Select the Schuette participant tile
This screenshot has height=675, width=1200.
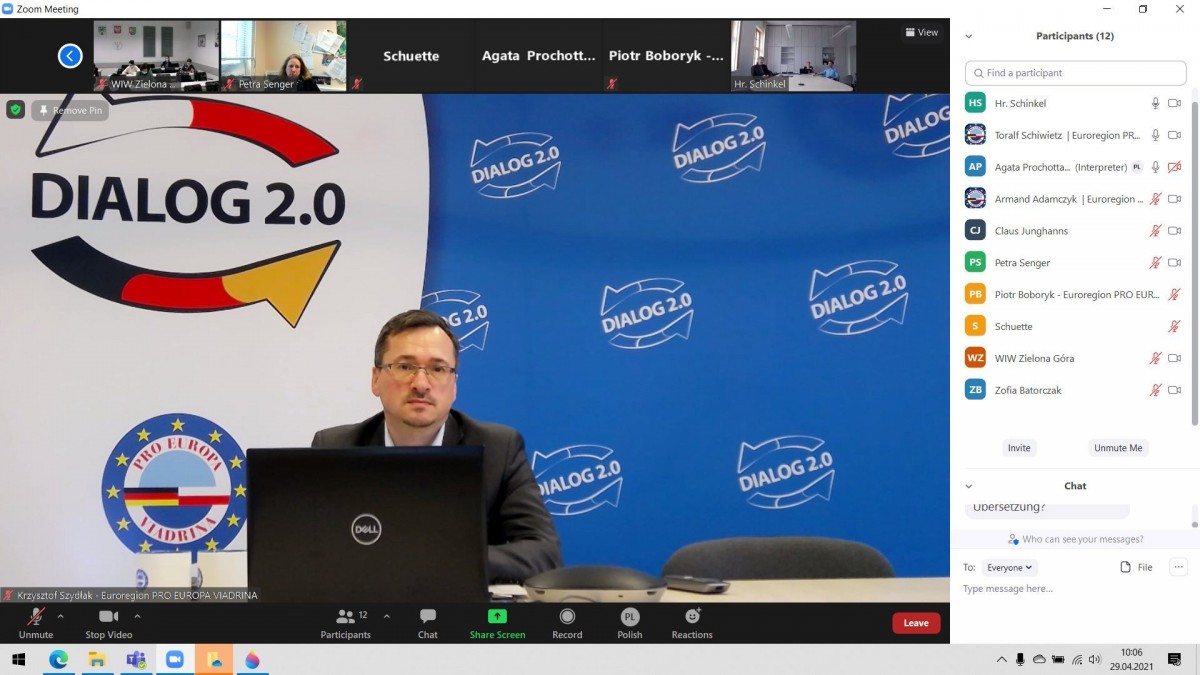411,56
